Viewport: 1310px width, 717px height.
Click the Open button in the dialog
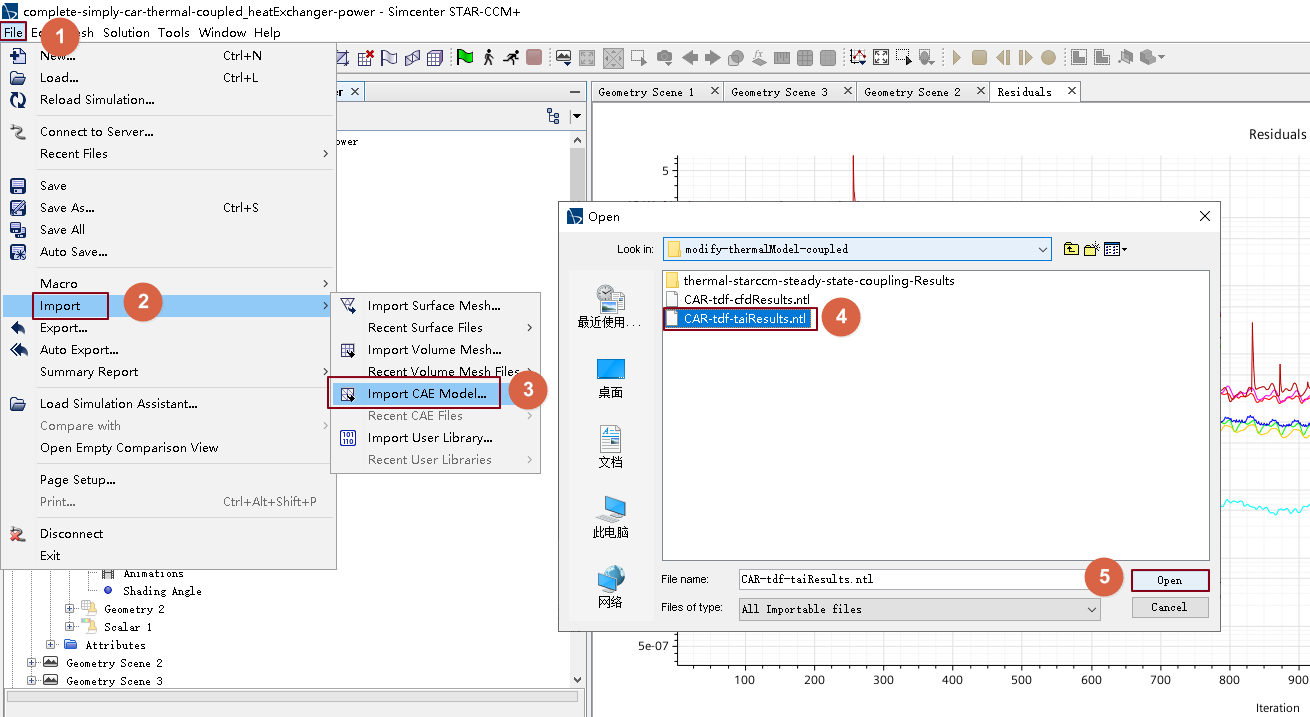coord(1170,580)
